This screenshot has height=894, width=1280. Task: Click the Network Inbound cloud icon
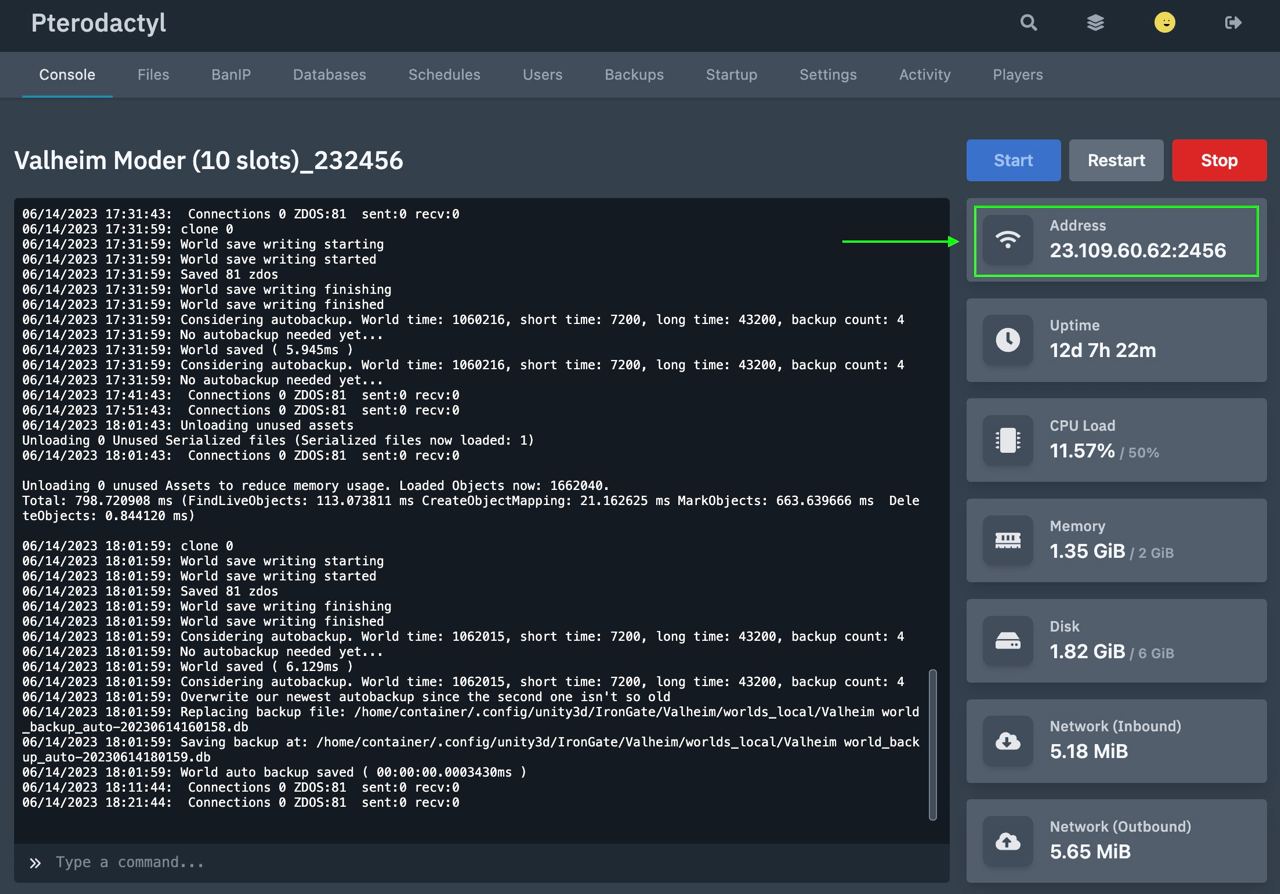(x=1008, y=741)
